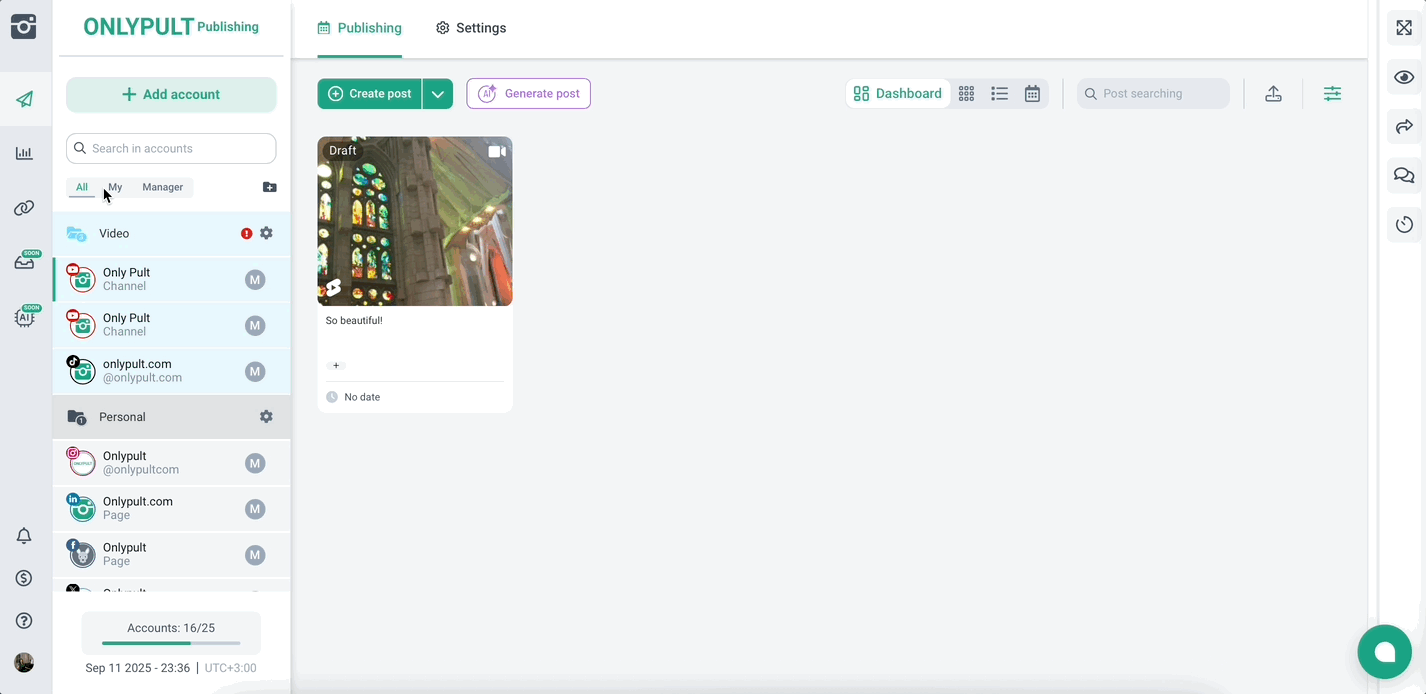The image size is (1426, 694).
Task: Click the Accounts 16/25 usage progress bar
Action: (171, 643)
